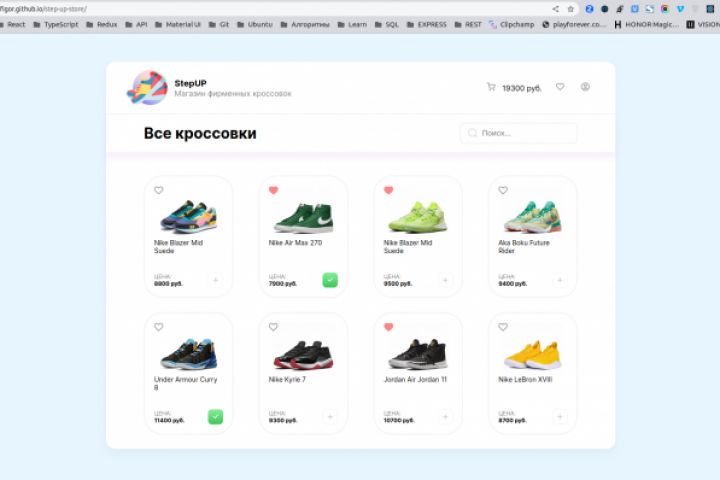This screenshot has width=720, height=480.
Task: Add Nike Kyrie 7 to cart
Action: 330,417
